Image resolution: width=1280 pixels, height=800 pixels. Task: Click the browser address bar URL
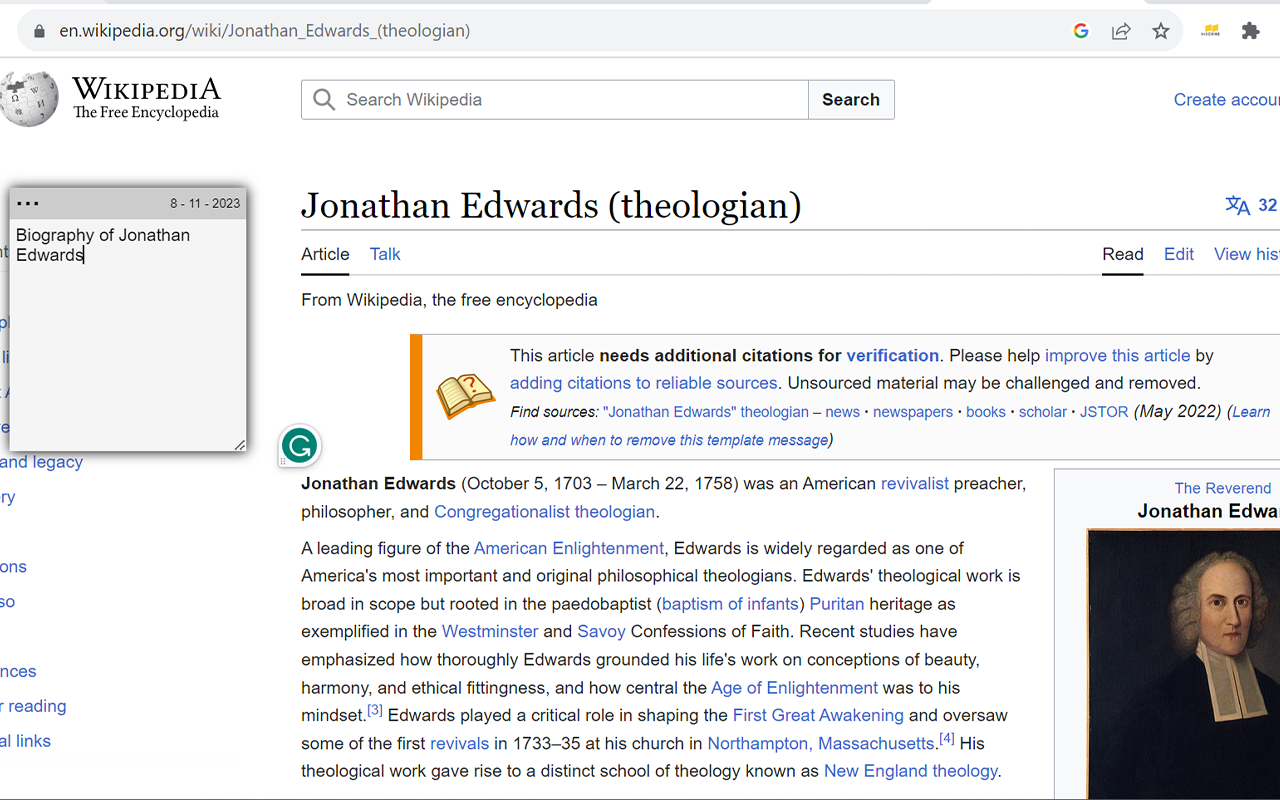pos(265,31)
